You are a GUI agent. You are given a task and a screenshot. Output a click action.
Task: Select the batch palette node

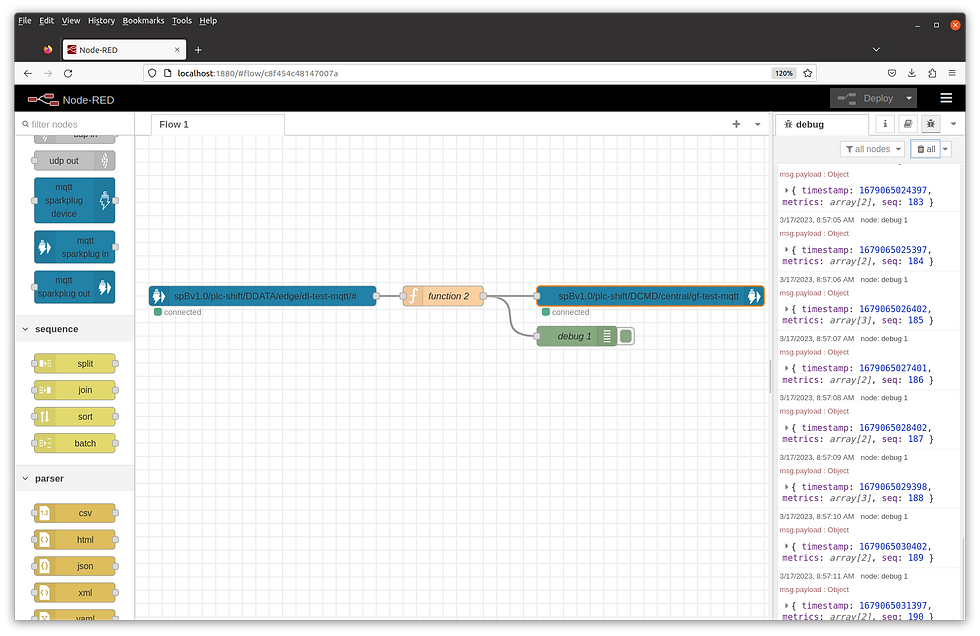(x=74, y=443)
